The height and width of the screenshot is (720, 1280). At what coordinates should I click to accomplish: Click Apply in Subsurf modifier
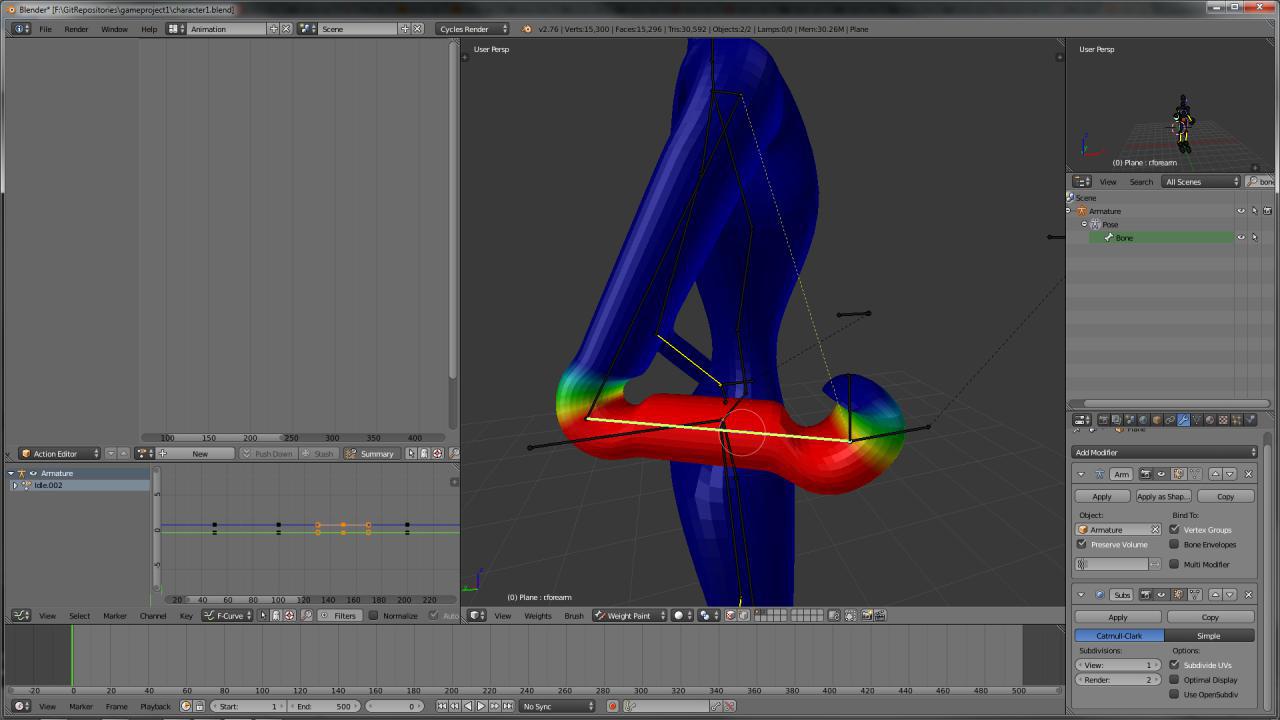(x=1118, y=617)
